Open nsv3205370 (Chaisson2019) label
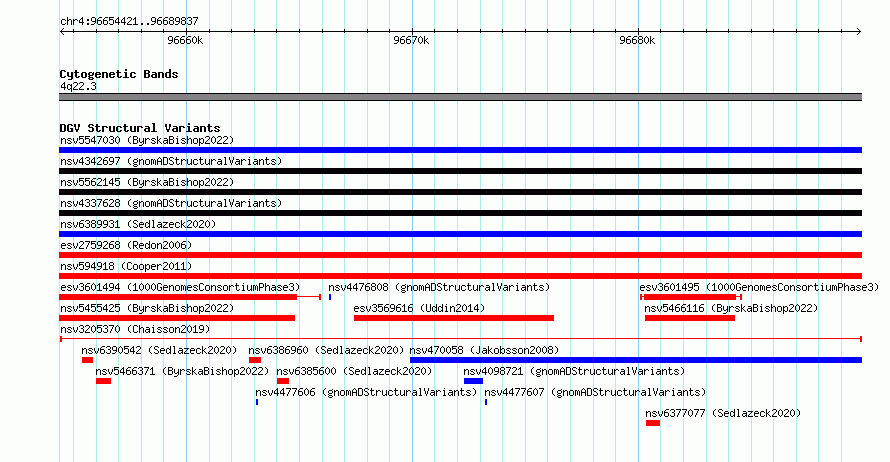Viewport: 890px width, 462px height. pyautogui.click(x=135, y=329)
